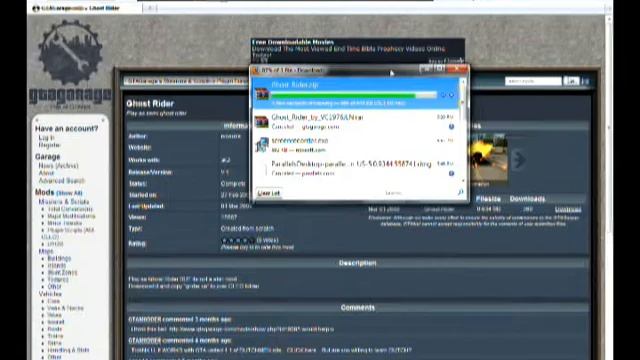
Task: Show next screenshot with the arrow
Action: (x=518, y=159)
